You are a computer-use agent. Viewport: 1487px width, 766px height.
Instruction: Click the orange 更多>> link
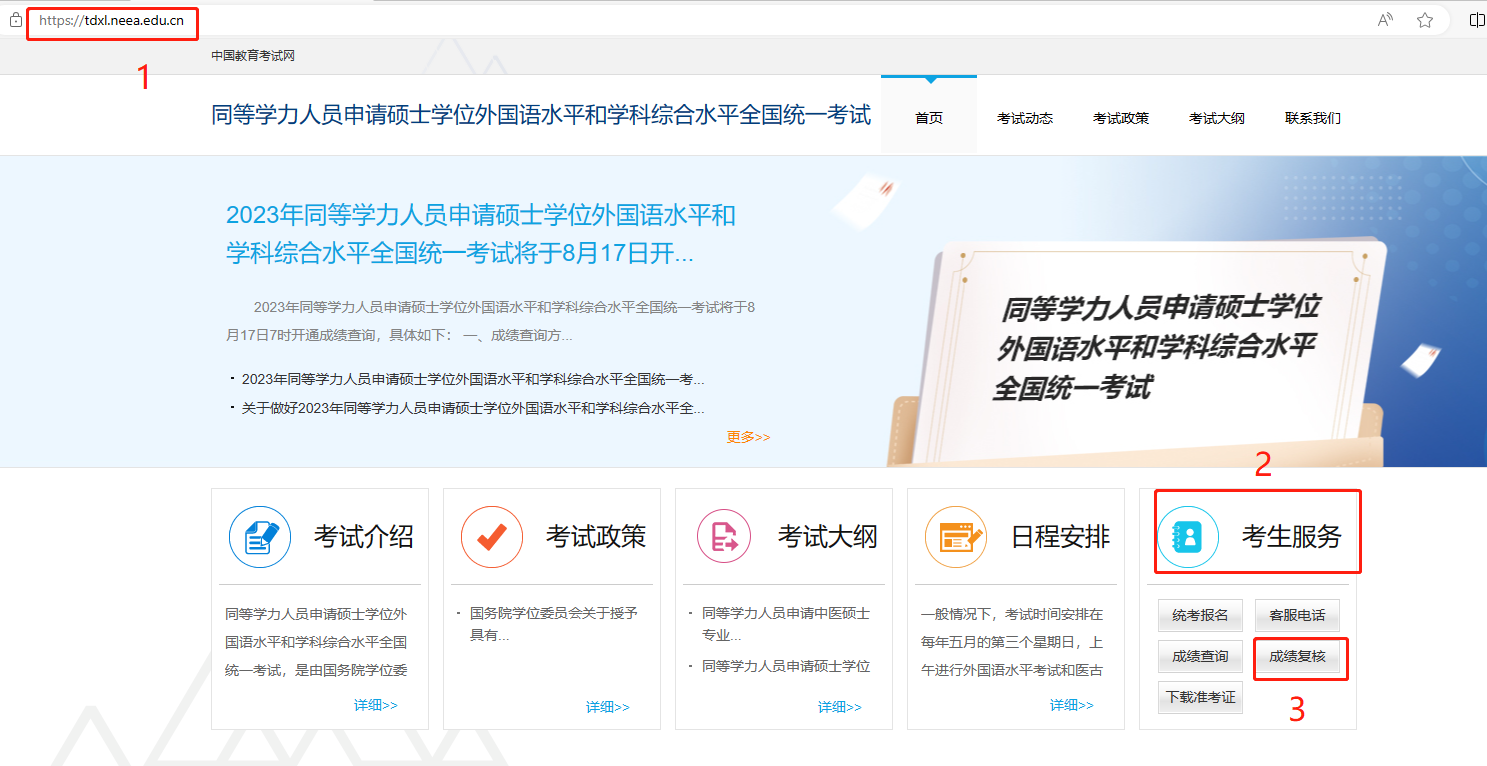click(749, 437)
